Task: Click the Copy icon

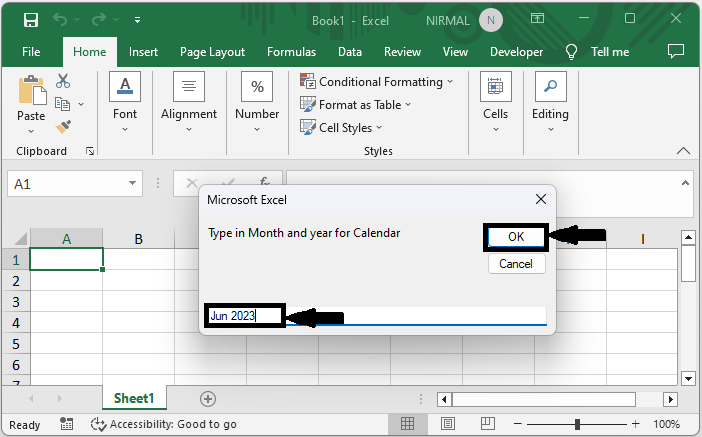Action: click(x=62, y=104)
